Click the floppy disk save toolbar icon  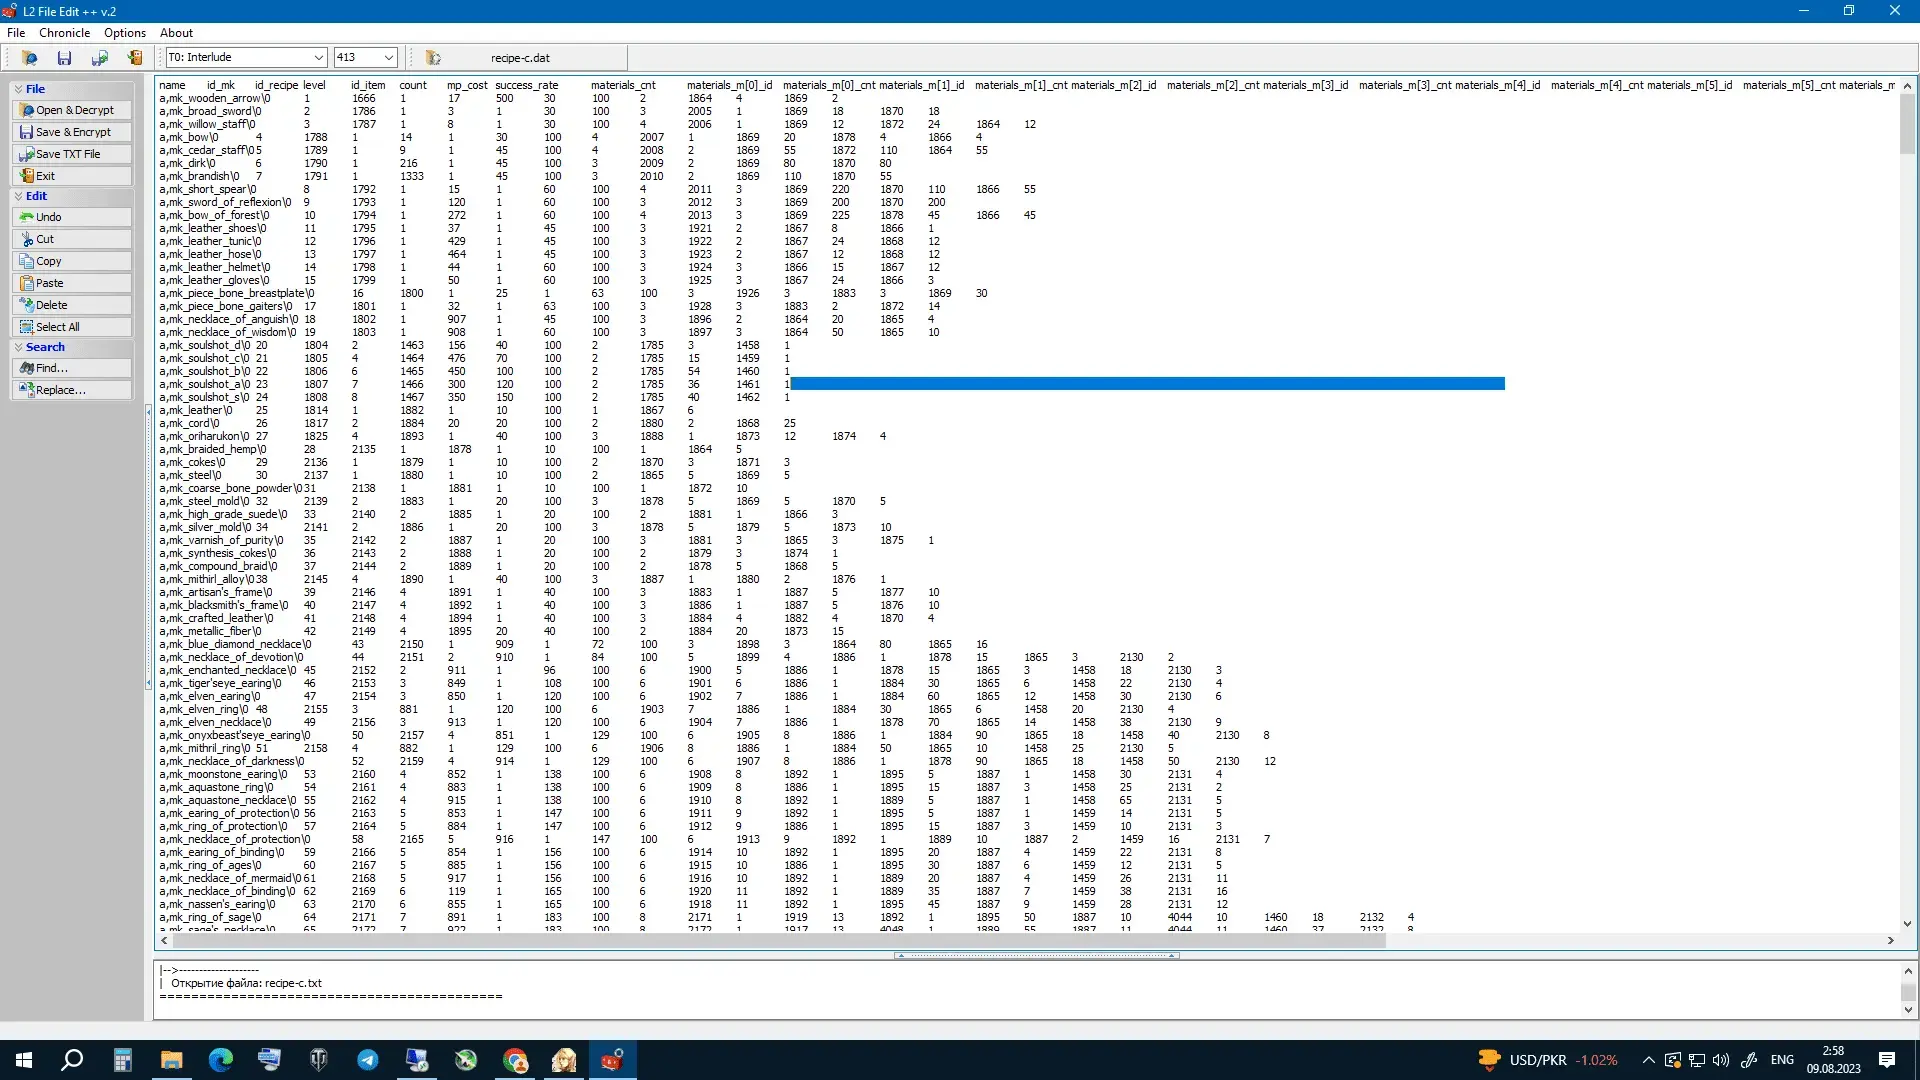64,58
